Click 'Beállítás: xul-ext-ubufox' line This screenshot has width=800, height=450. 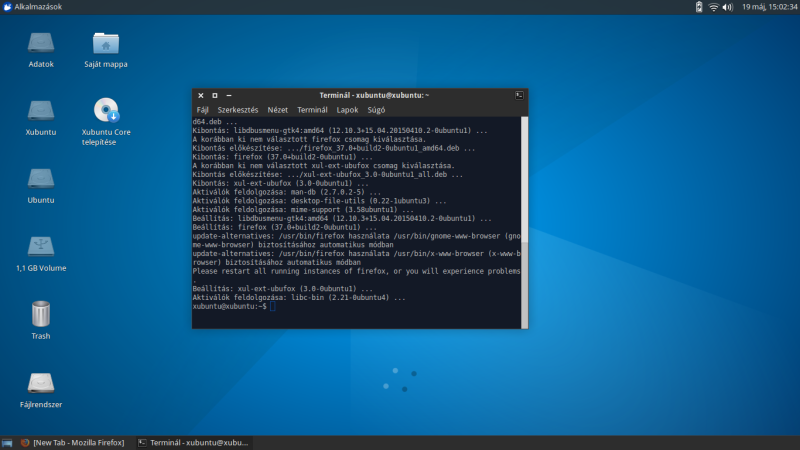[283, 288]
